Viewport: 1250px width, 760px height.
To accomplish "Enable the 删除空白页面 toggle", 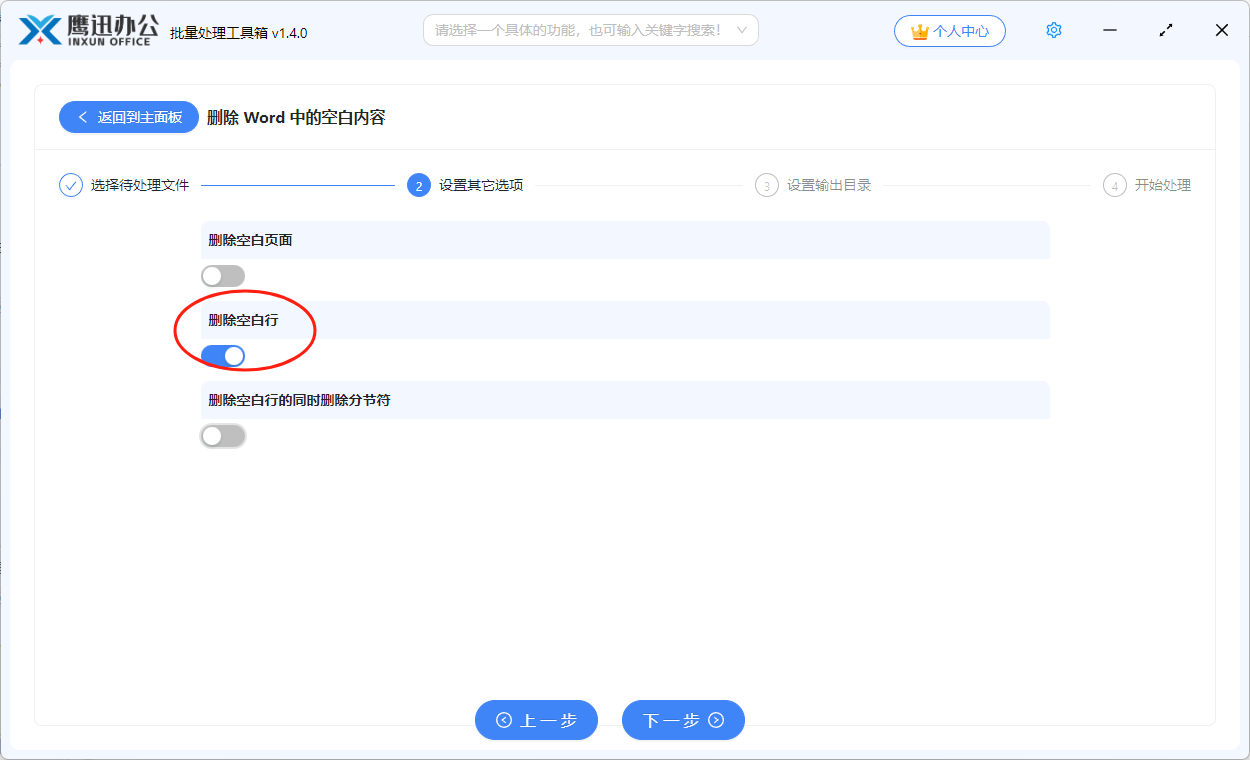I will (x=222, y=275).
